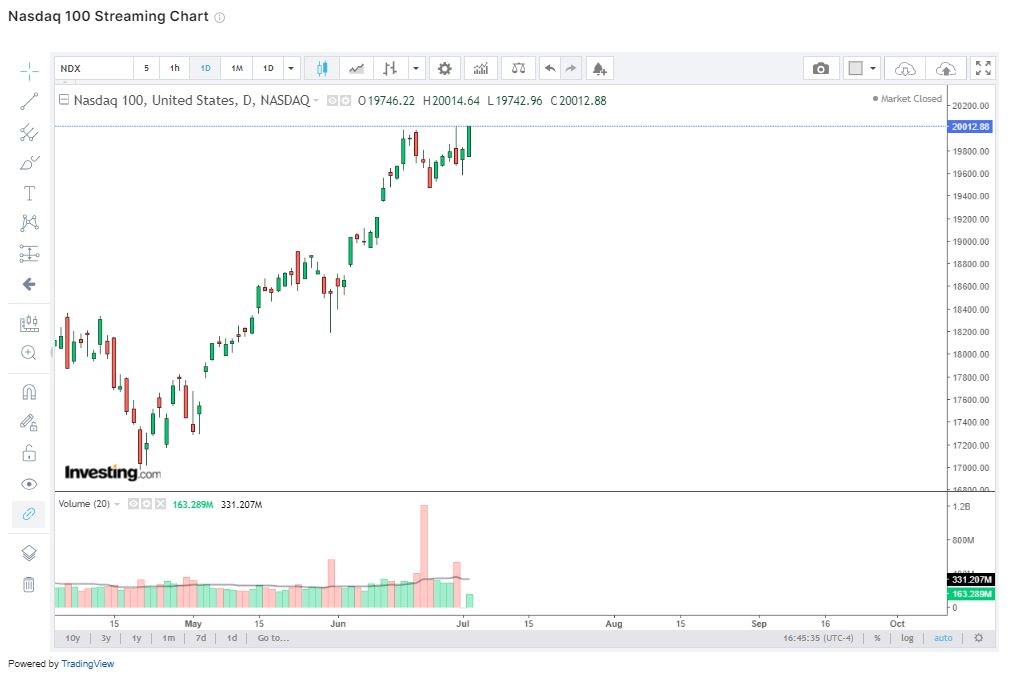Click the Go to... button

point(273,638)
